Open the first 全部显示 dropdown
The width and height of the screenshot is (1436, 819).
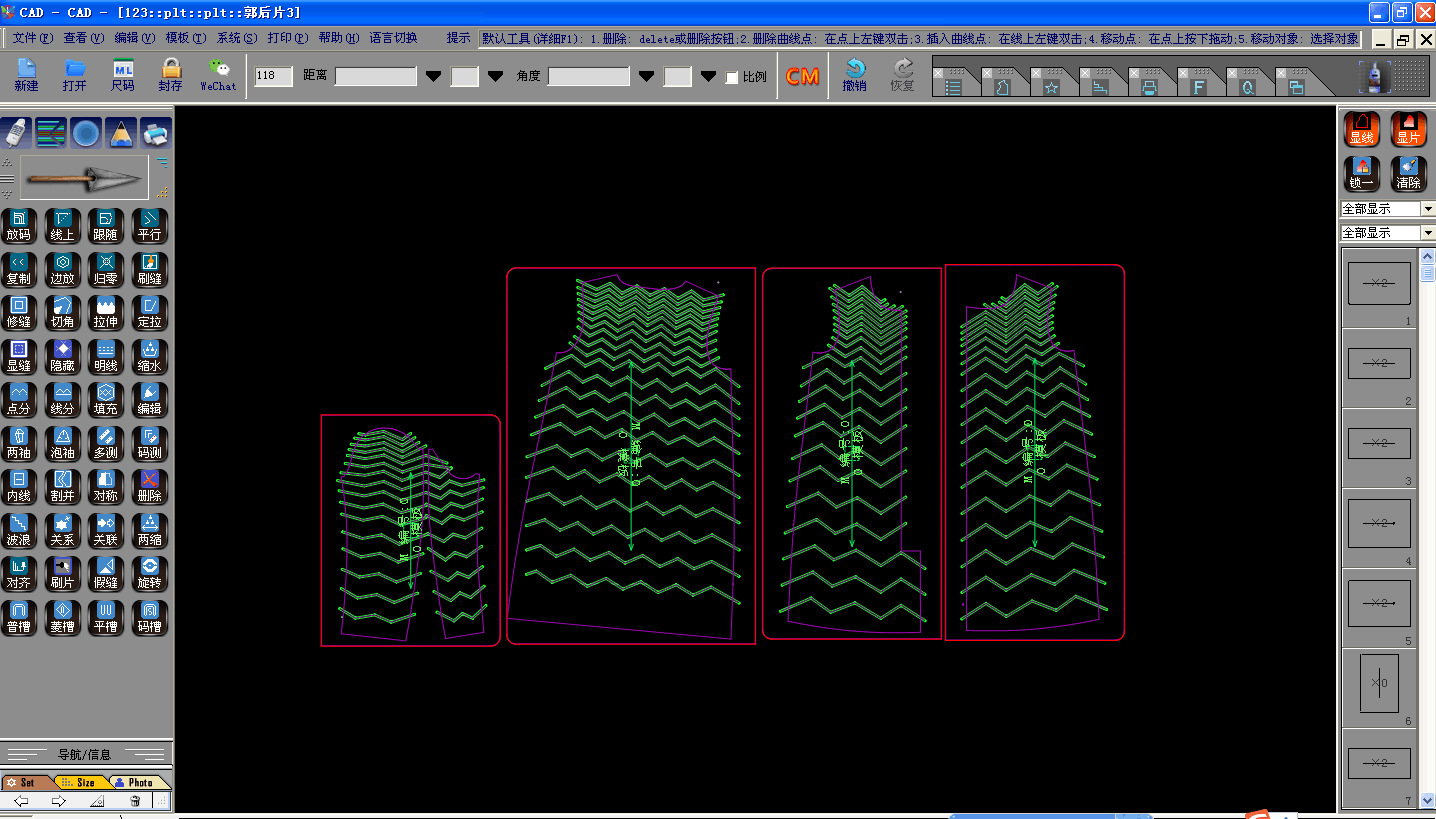[1427, 209]
